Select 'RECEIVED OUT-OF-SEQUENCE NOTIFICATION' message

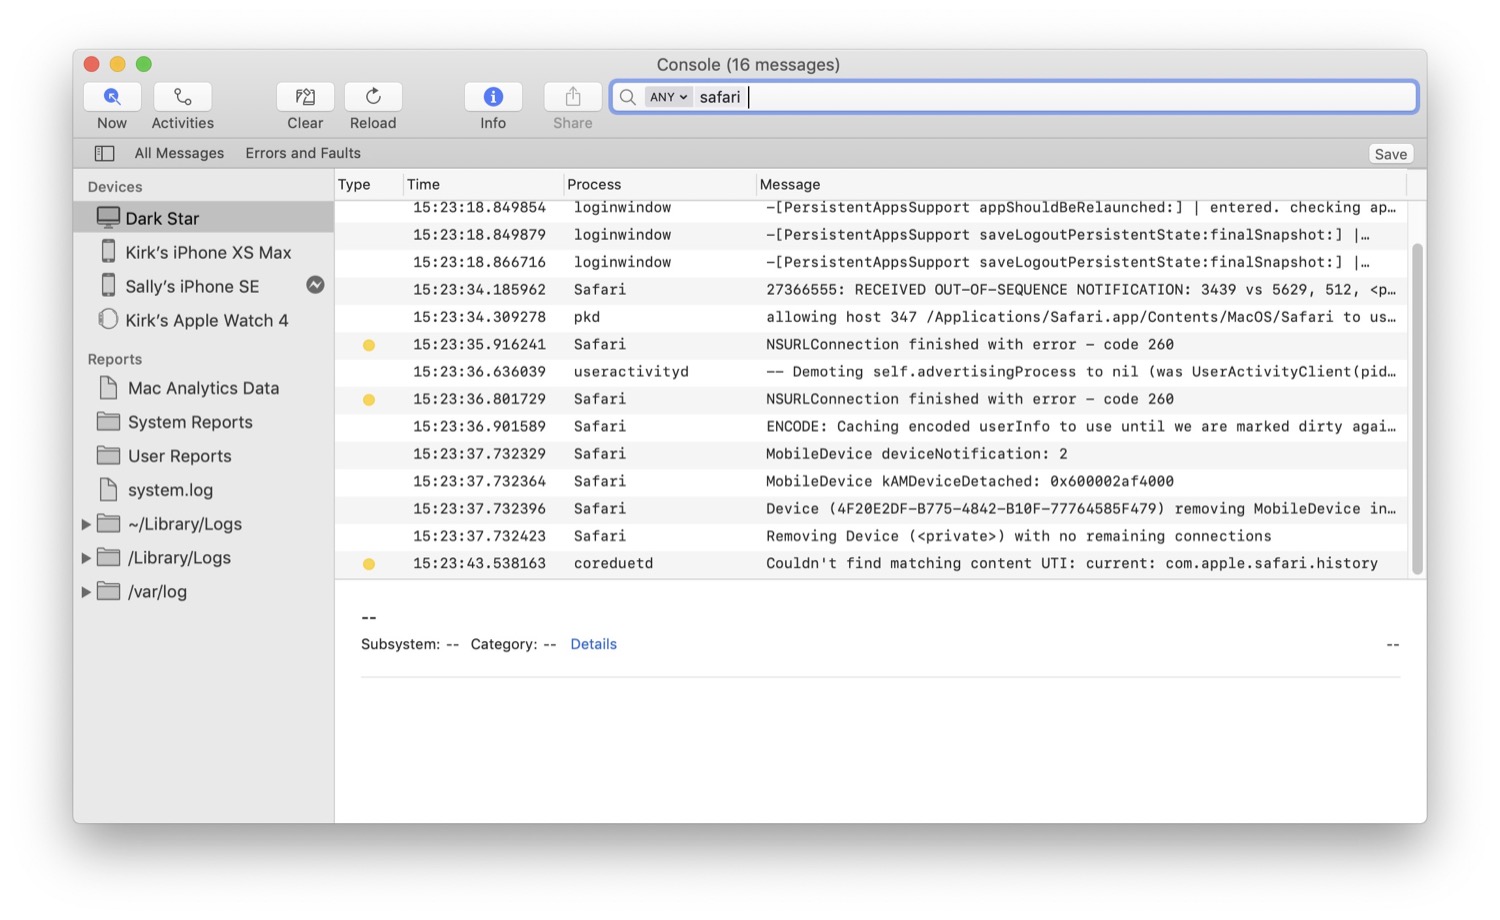pos(1080,290)
